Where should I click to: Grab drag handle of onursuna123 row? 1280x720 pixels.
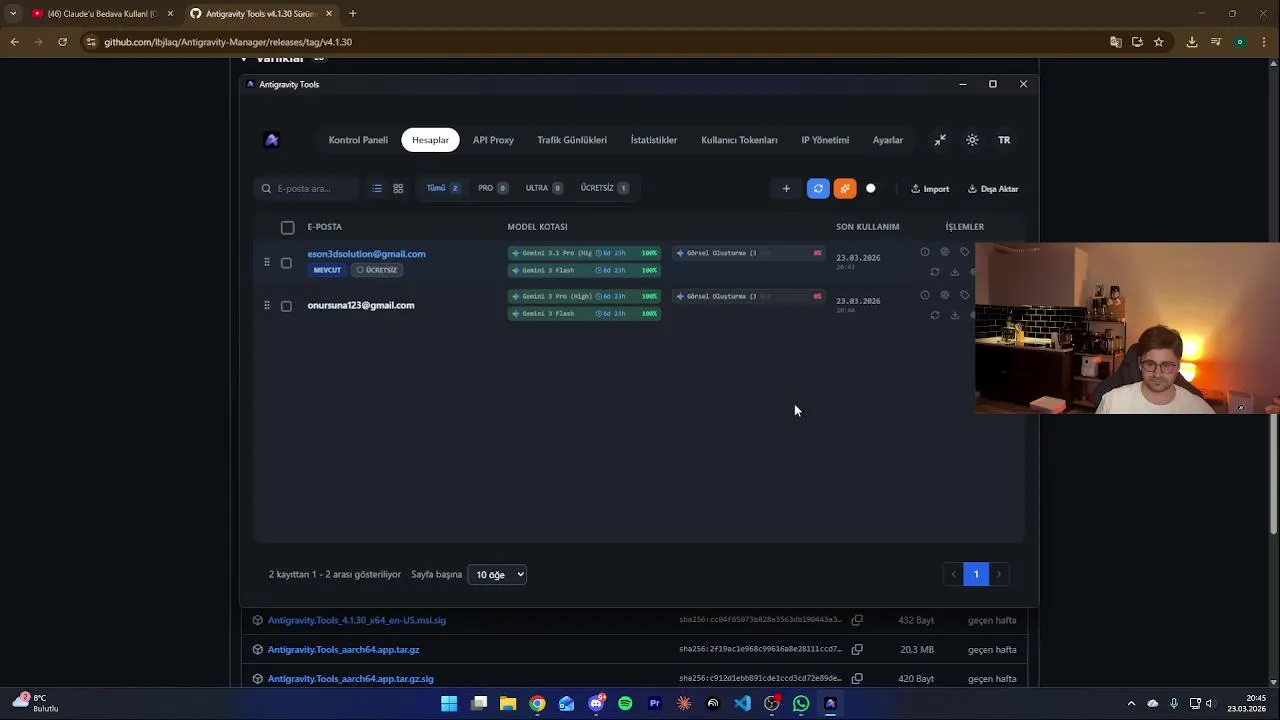coord(266,305)
